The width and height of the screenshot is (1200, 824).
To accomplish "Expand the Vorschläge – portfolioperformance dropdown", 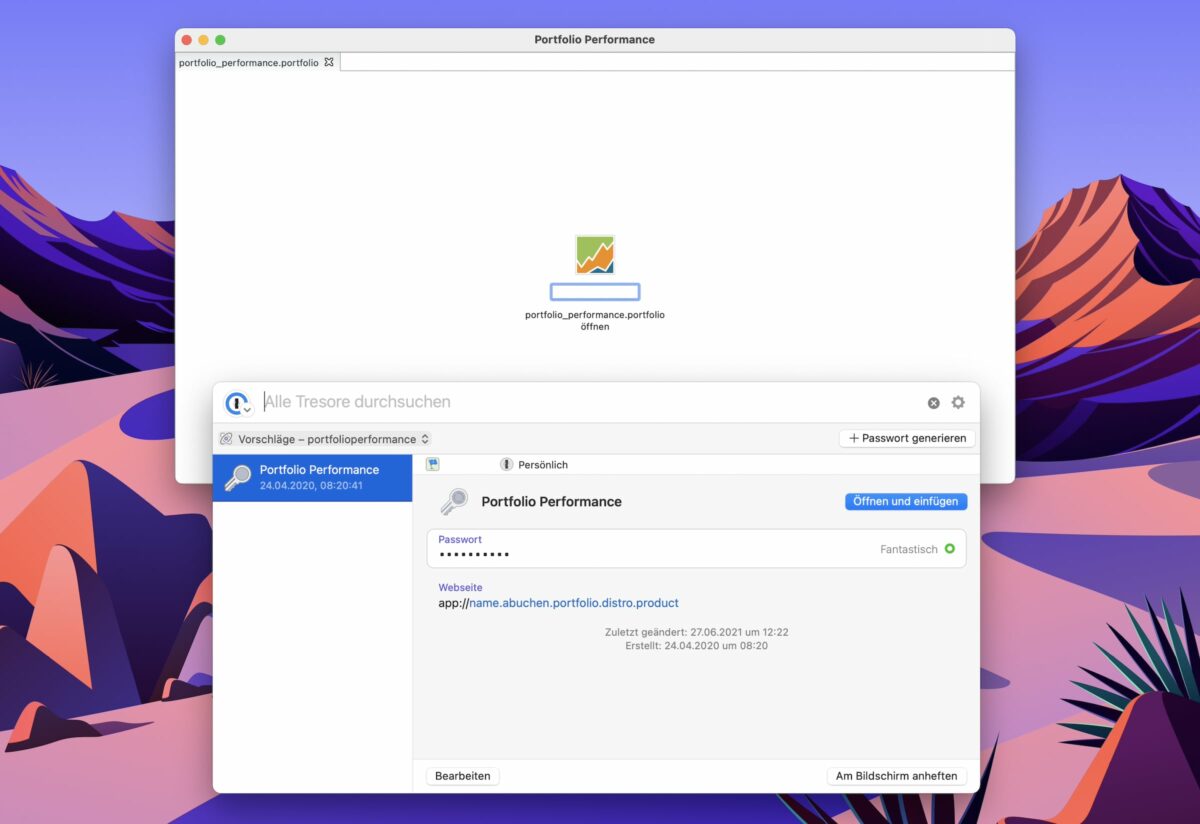I will coord(326,439).
